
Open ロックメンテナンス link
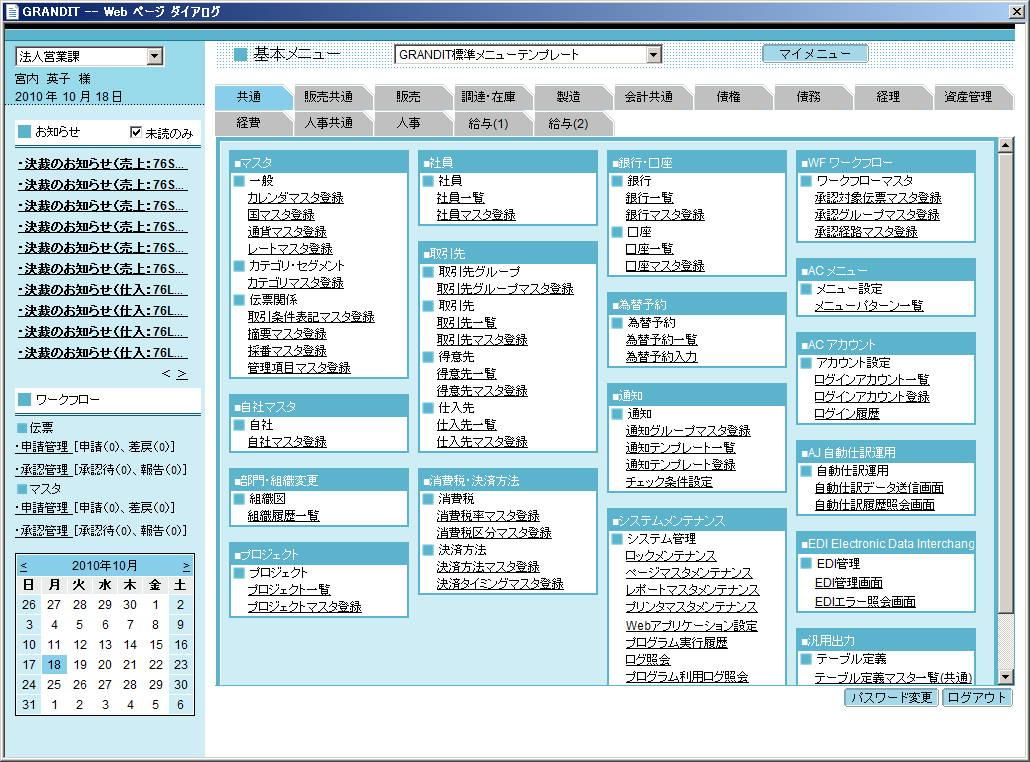tap(671, 556)
